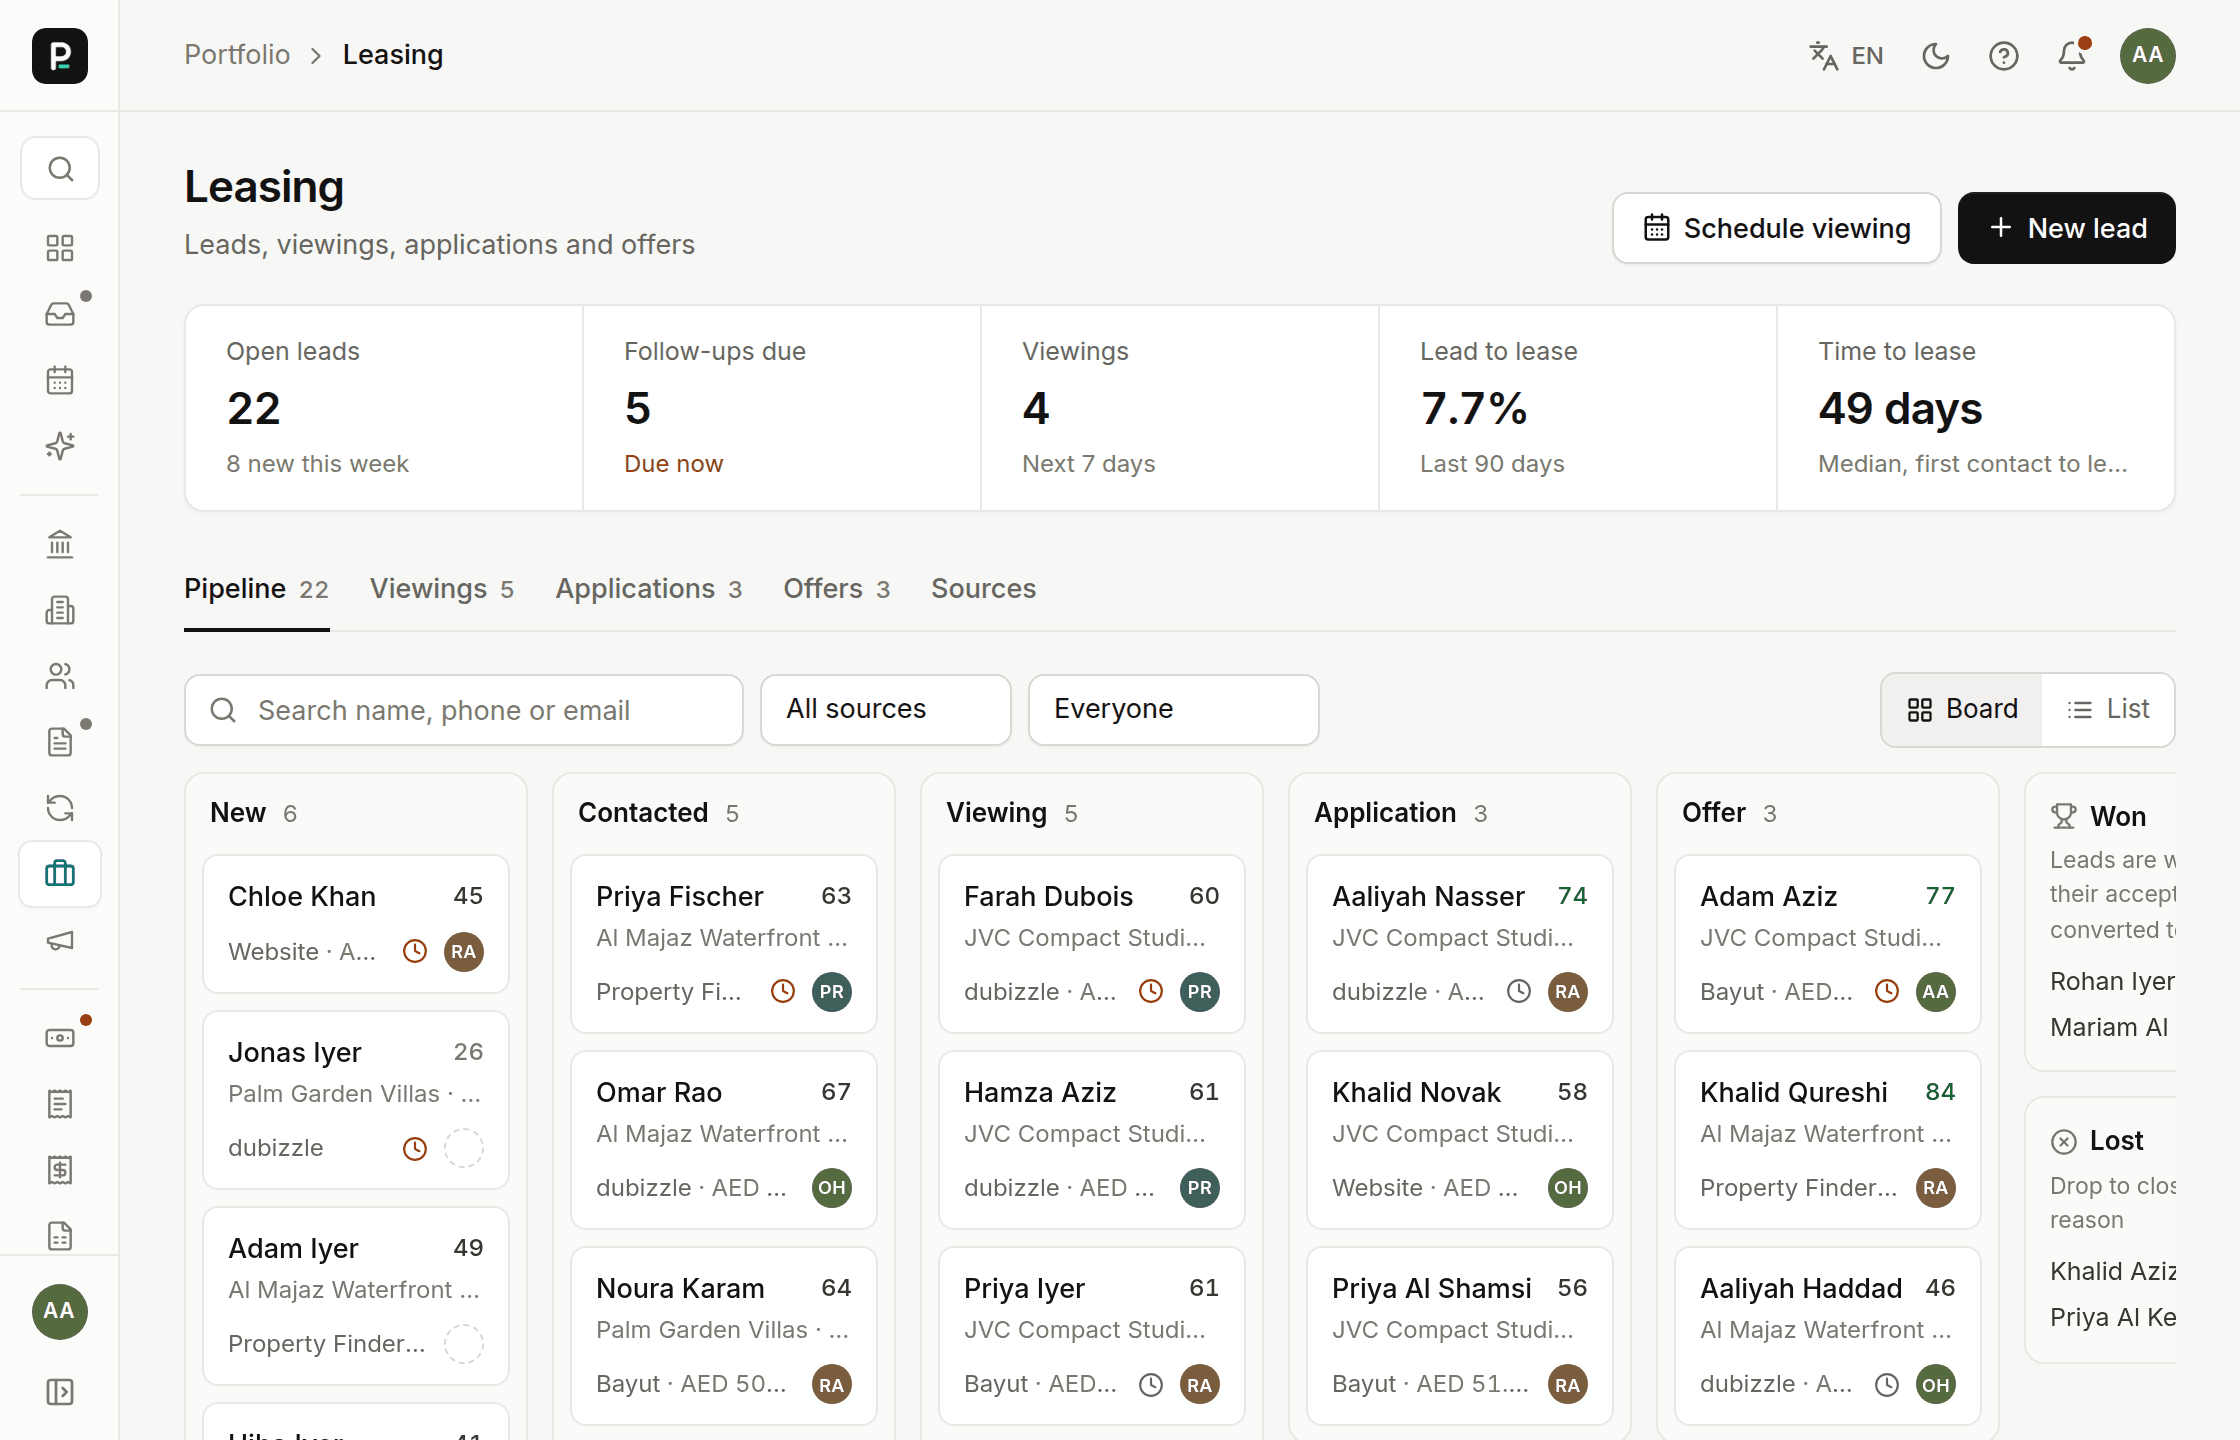Open the Hamza Aziz viewing card

click(x=1092, y=1140)
